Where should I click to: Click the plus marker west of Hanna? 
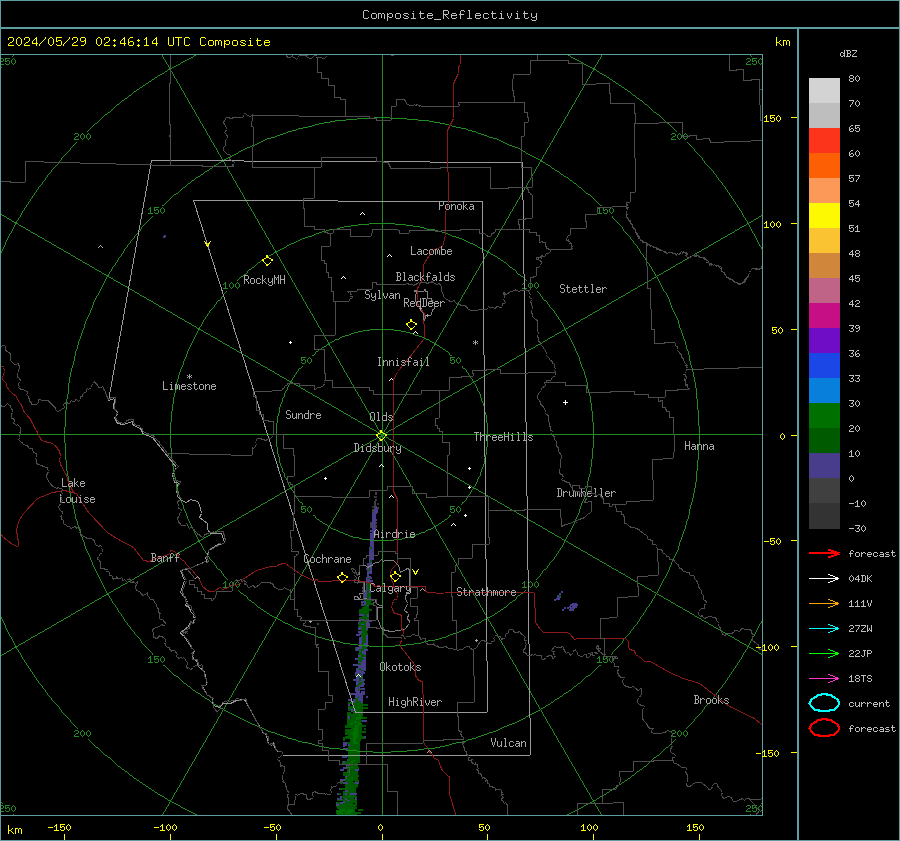pos(565,402)
